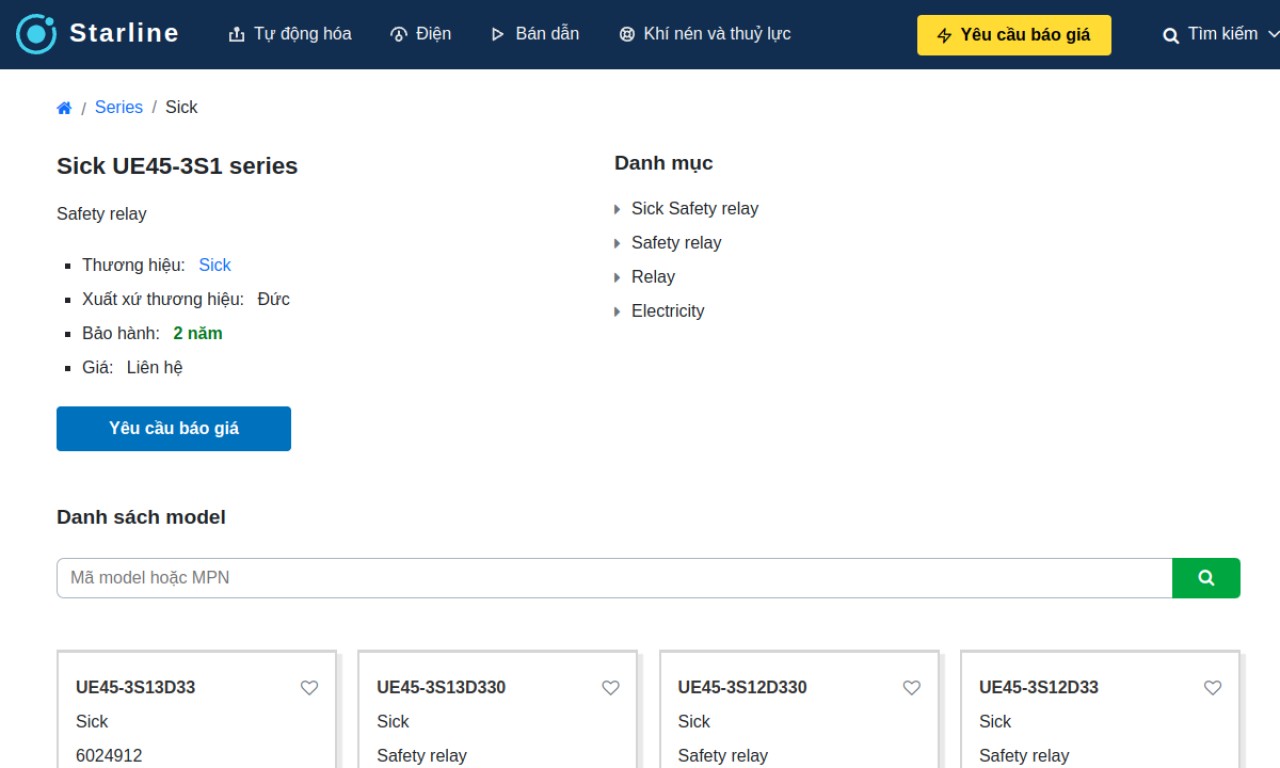Open model UE45-3S12D33
The width and height of the screenshot is (1280, 768).
tap(1038, 687)
